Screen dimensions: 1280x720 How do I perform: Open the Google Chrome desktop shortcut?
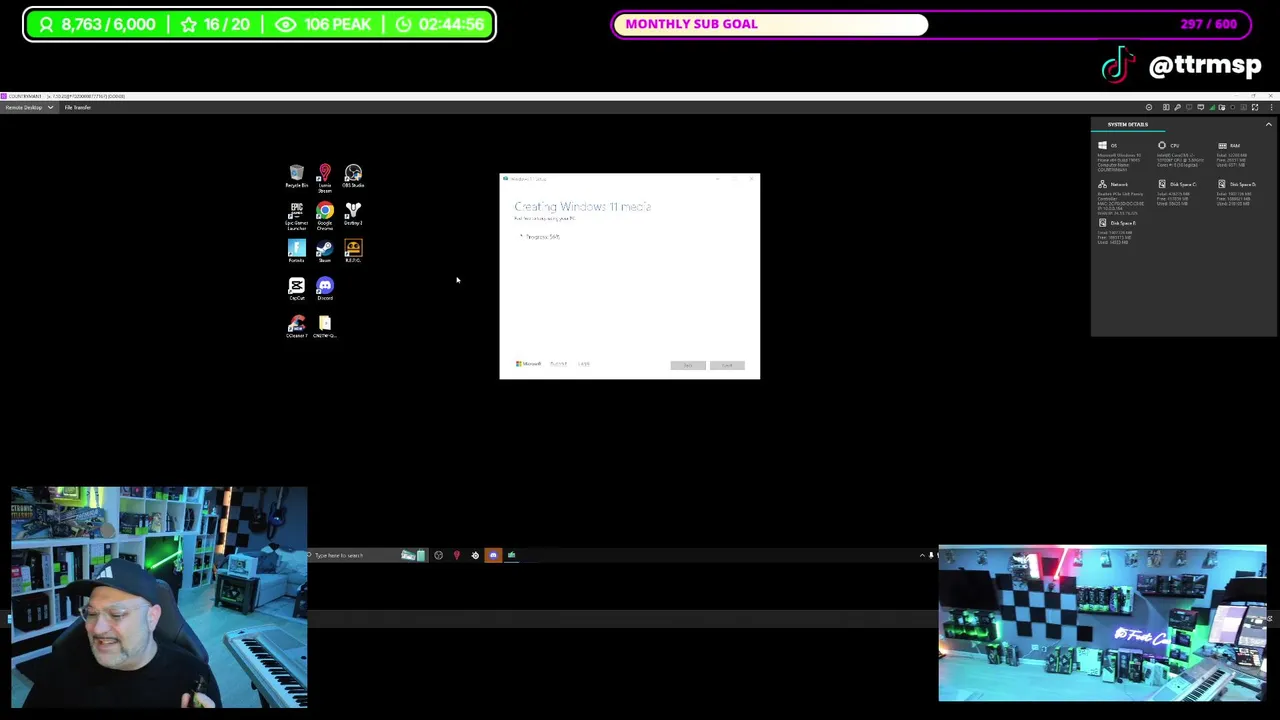[x=325, y=215]
